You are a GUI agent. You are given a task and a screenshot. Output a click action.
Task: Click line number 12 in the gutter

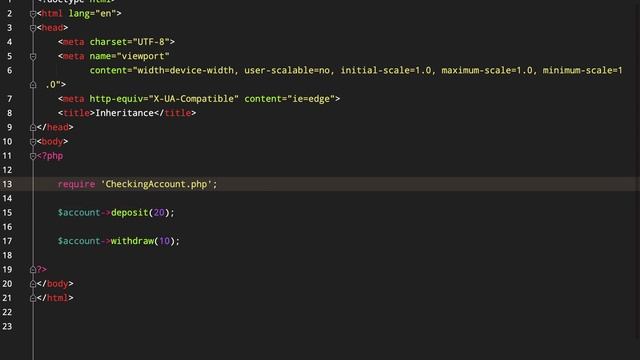pyautogui.click(x=7, y=170)
